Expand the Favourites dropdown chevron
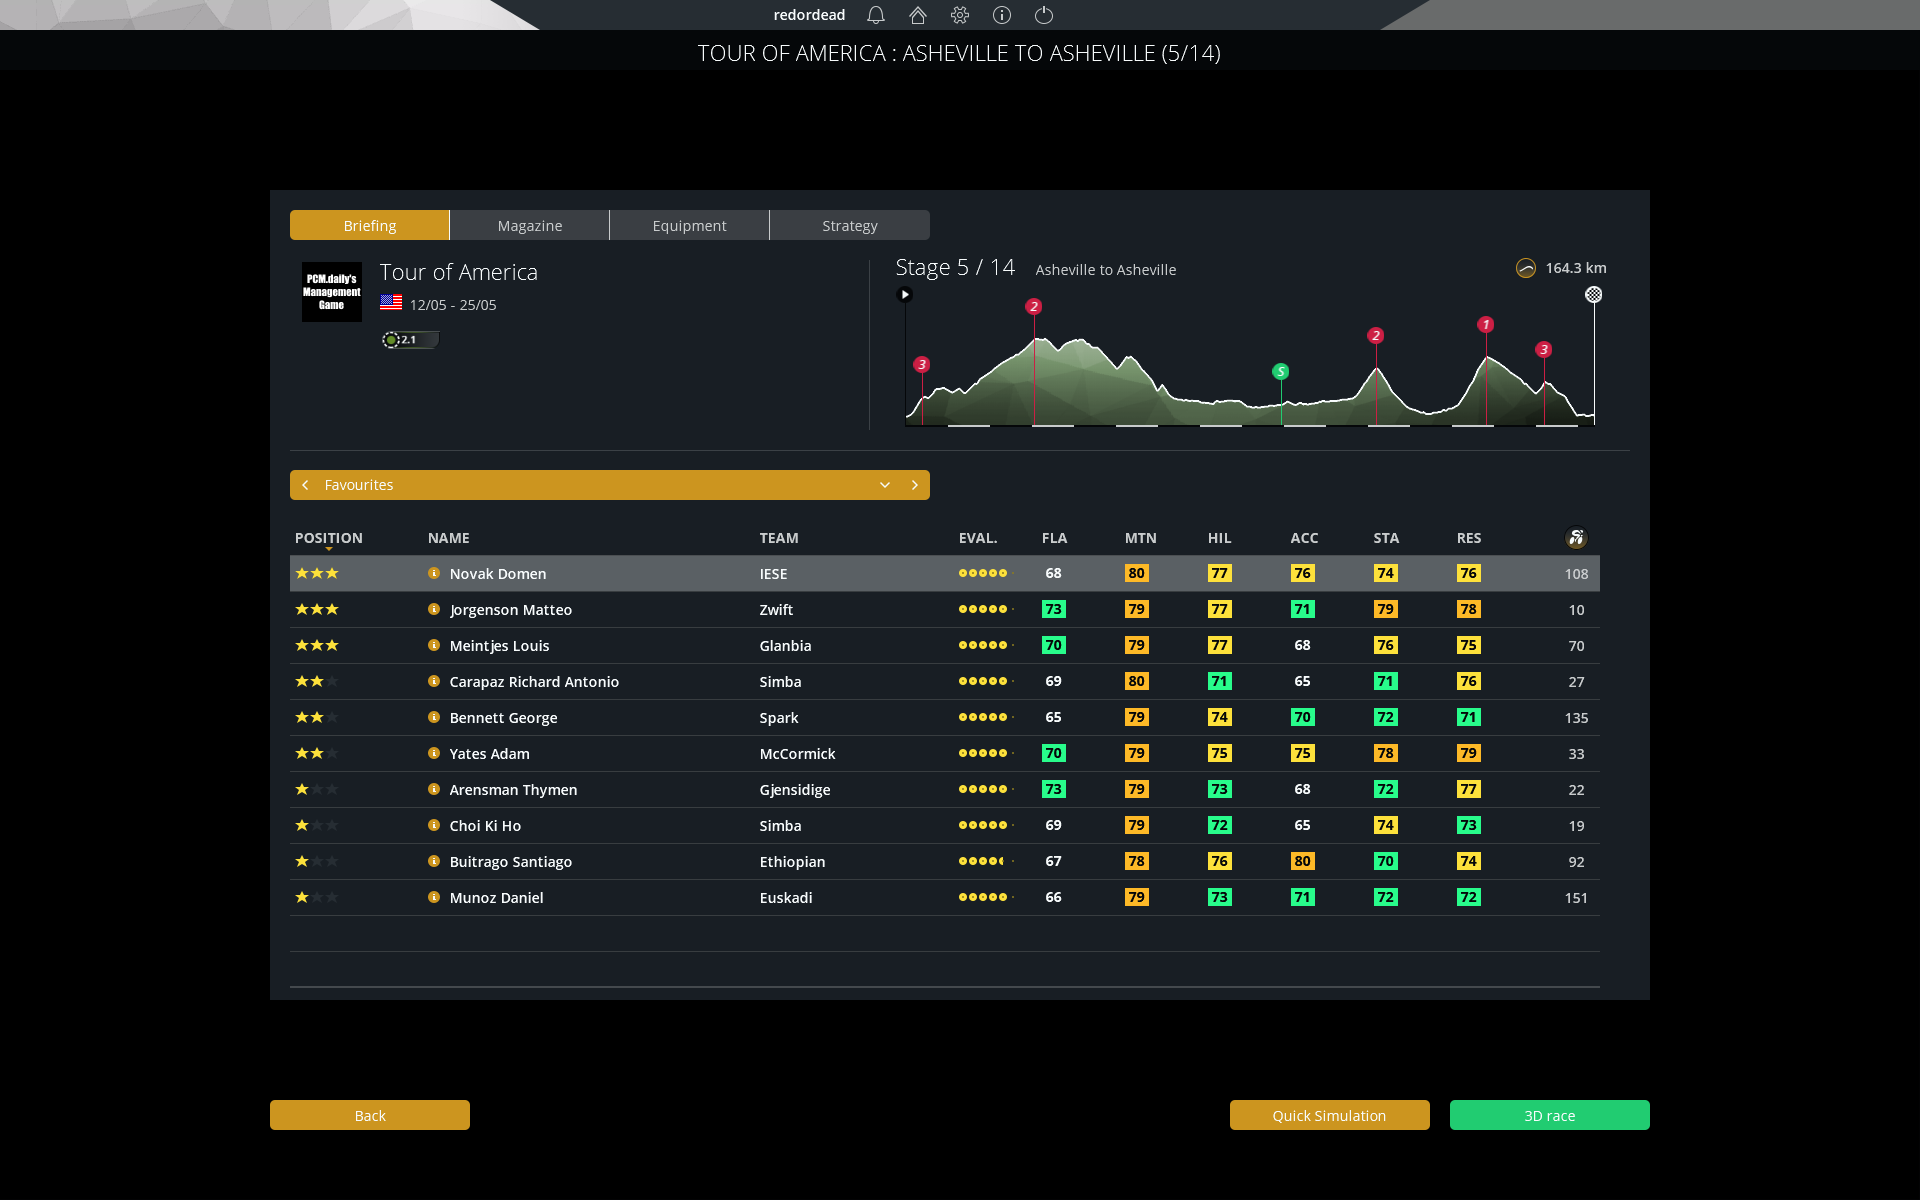 pyautogui.click(x=885, y=485)
